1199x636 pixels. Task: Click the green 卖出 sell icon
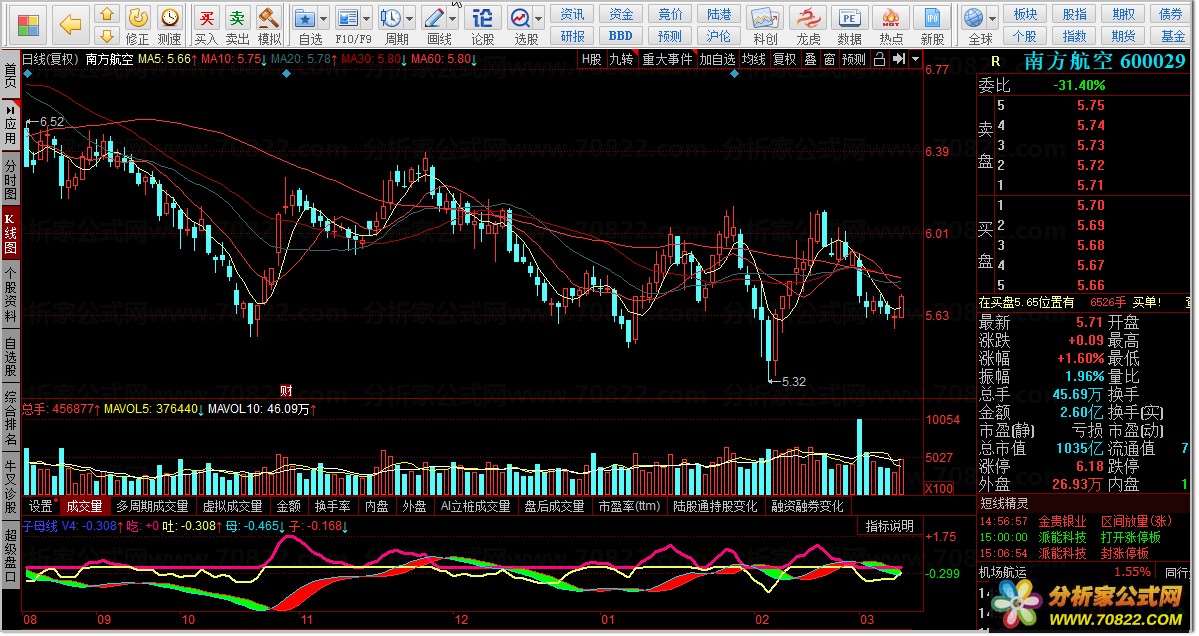coord(237,25)
